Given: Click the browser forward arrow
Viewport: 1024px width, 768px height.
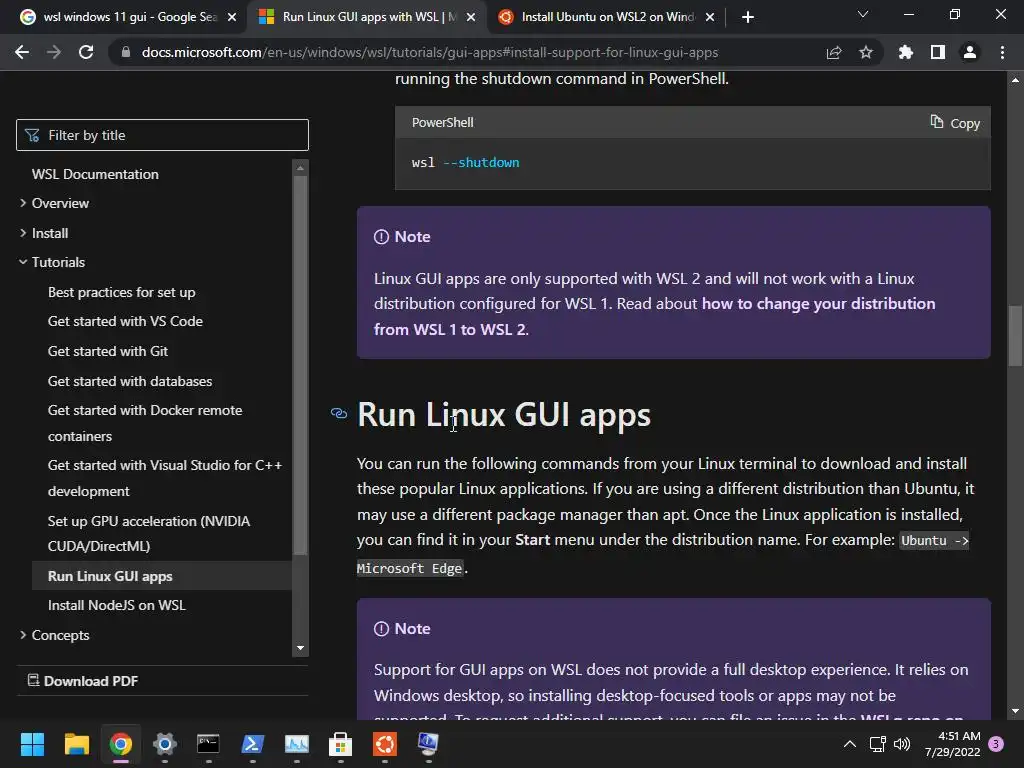Looking at the screenshot, I should (x=54, y=52).
